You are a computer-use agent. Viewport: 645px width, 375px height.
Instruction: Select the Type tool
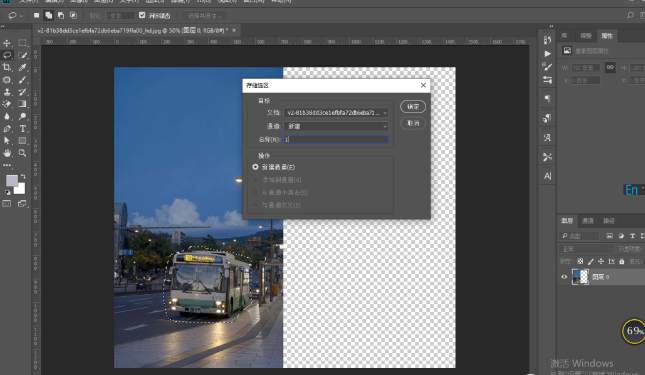23,129
